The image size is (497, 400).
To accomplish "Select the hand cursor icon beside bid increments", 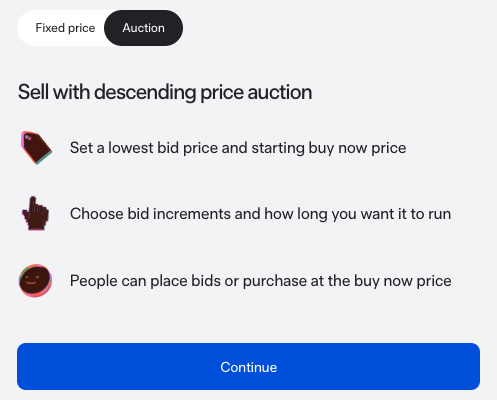I will (36, 213).
